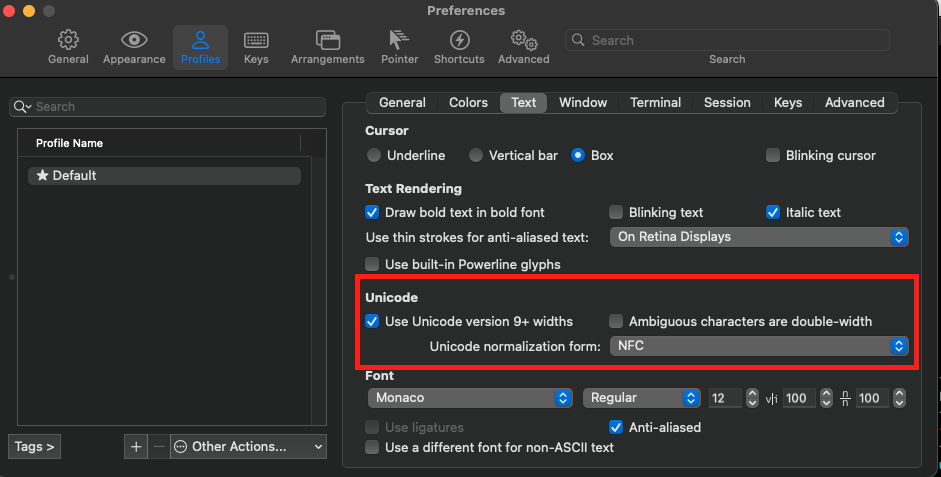Switch to the Session profile tab
The image size is (941, 477).
[727, 103]
